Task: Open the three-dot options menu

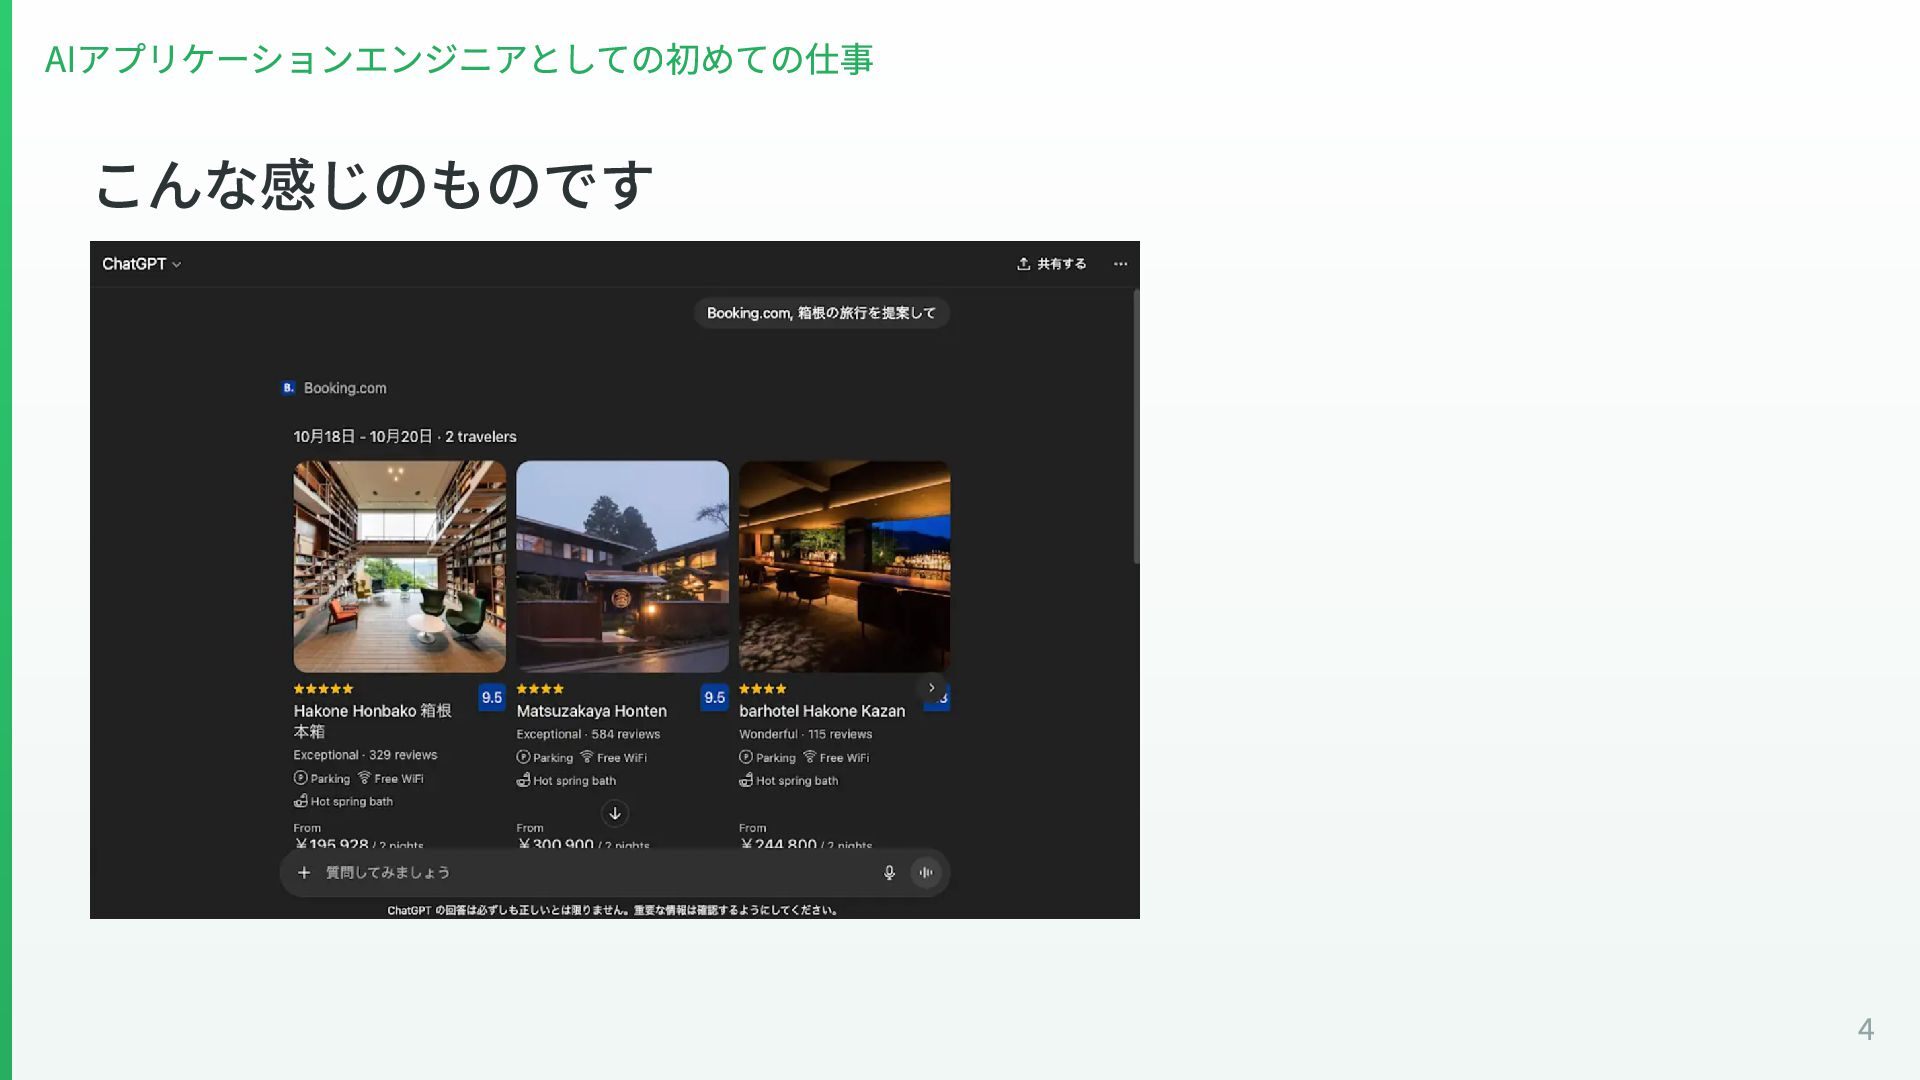Action: 1120,264
